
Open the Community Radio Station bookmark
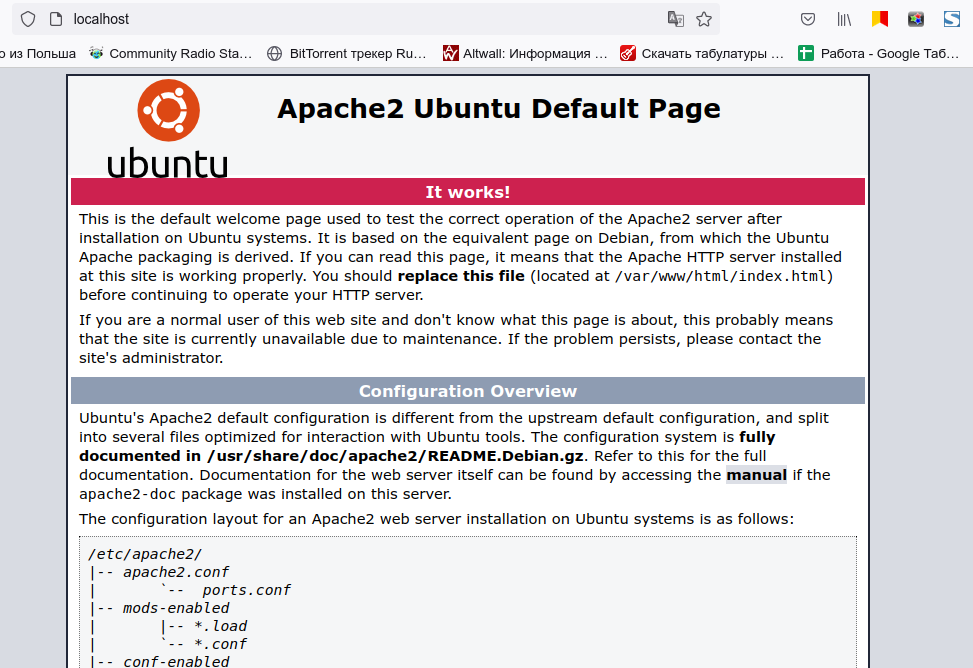coord(171,53)
